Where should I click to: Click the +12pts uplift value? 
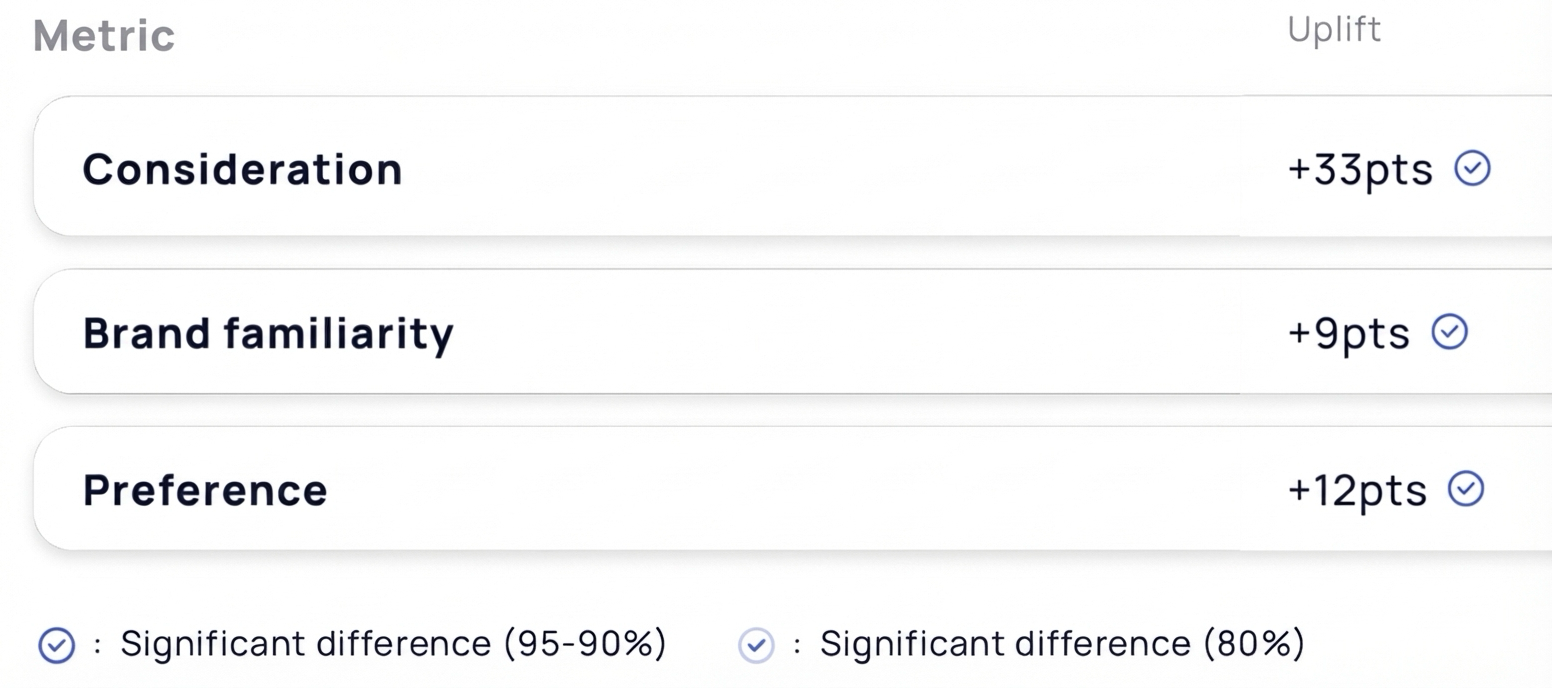click(x=1357, y=490)
